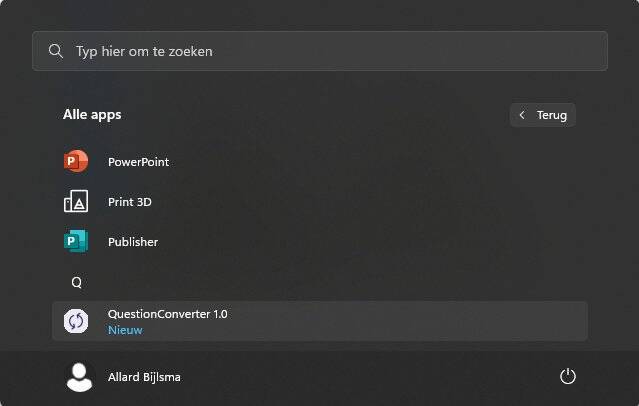Image resolution: width=639 pixels, height=406 pixels.
Task: Click the back chevron beside Terug
Action: coord(522,115)
